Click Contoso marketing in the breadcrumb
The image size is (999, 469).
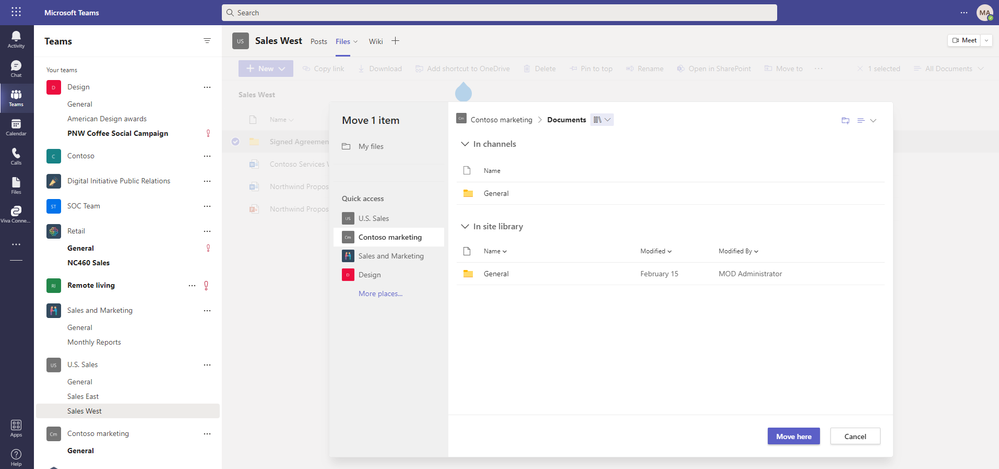501,120
